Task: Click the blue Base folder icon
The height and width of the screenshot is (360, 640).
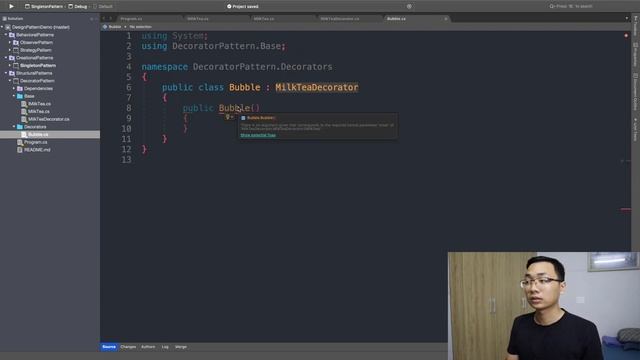Action: click(20, 96)
